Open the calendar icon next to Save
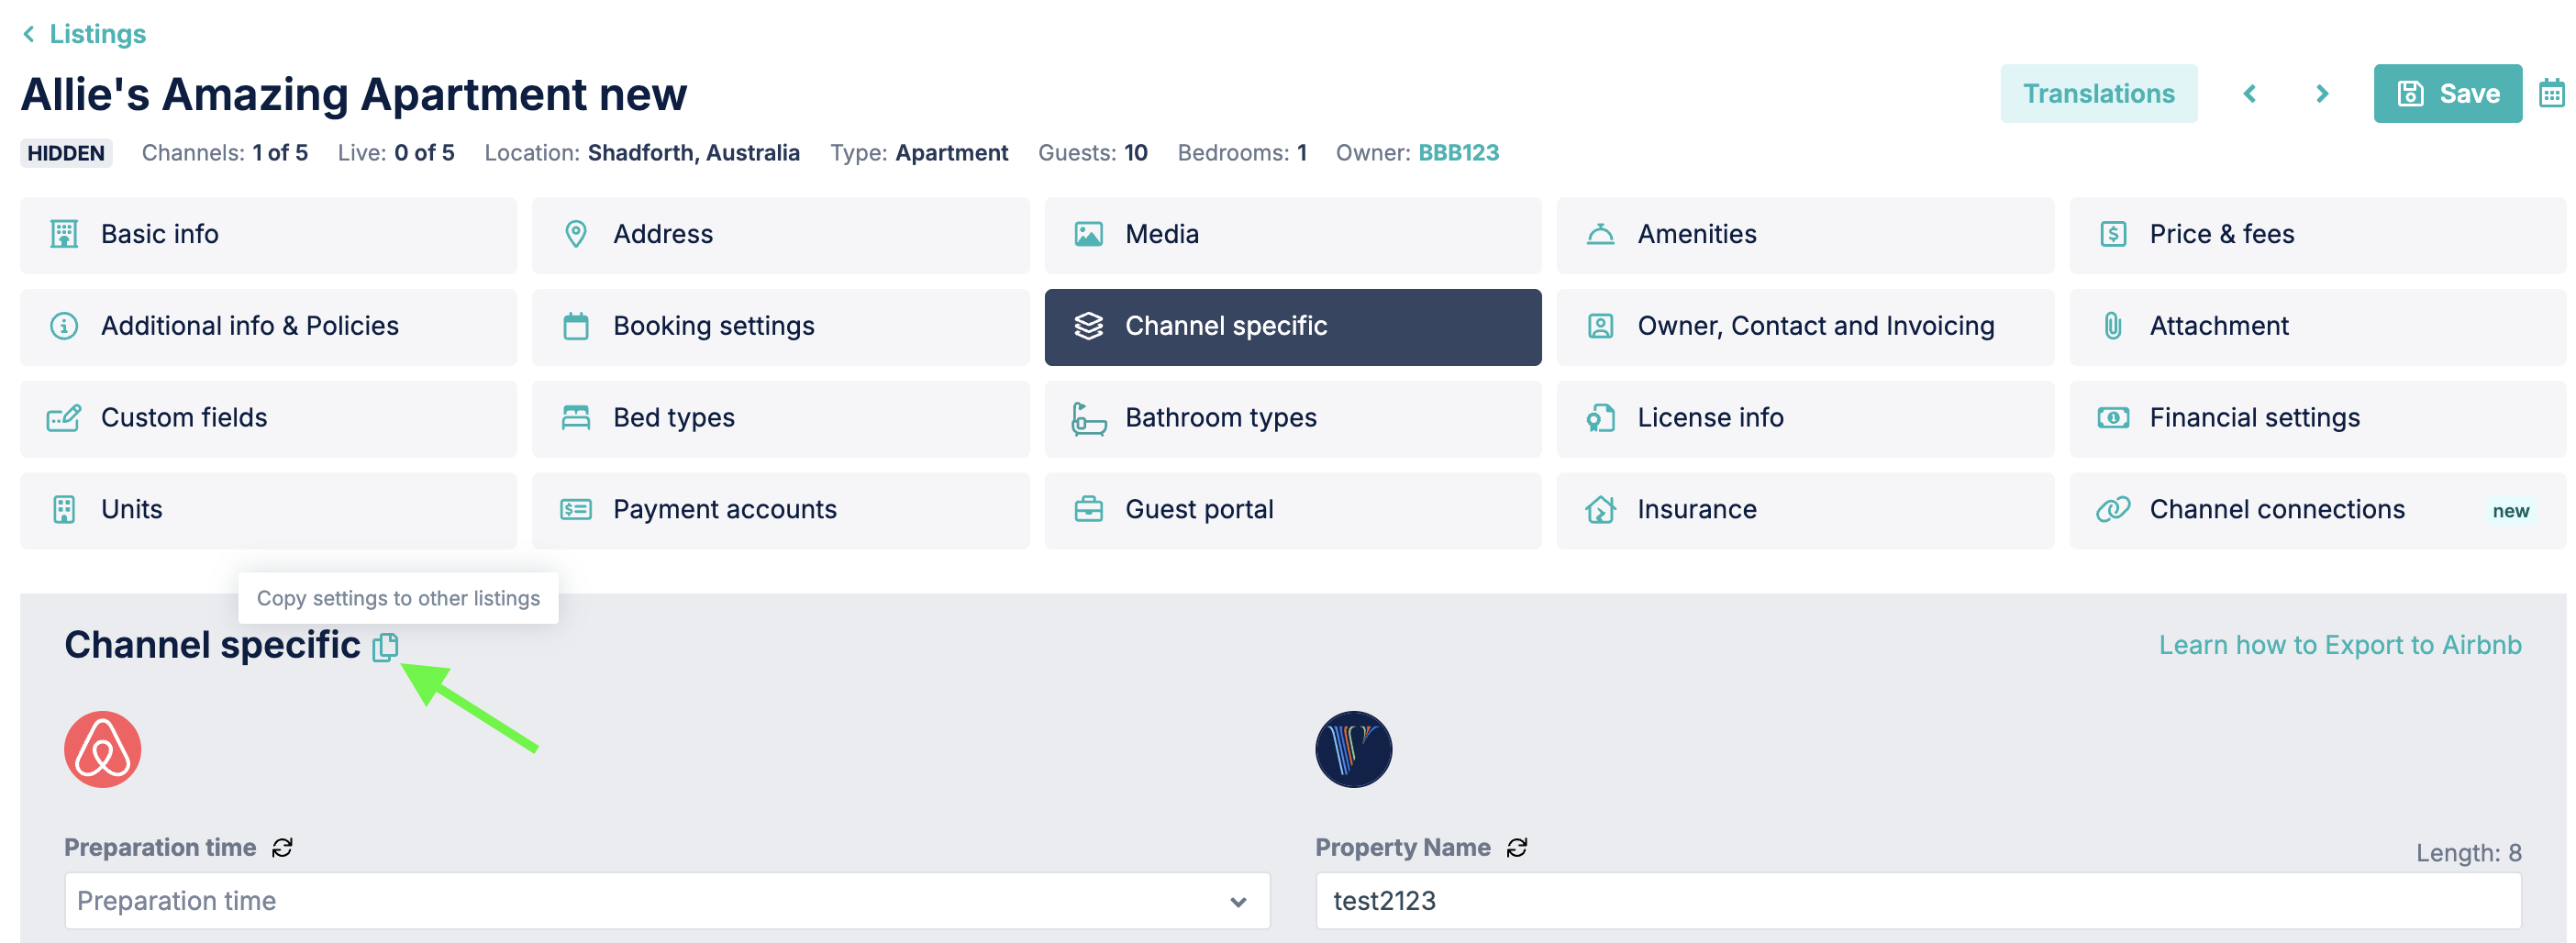2576x943 pixels. [x=2551, y=94]
